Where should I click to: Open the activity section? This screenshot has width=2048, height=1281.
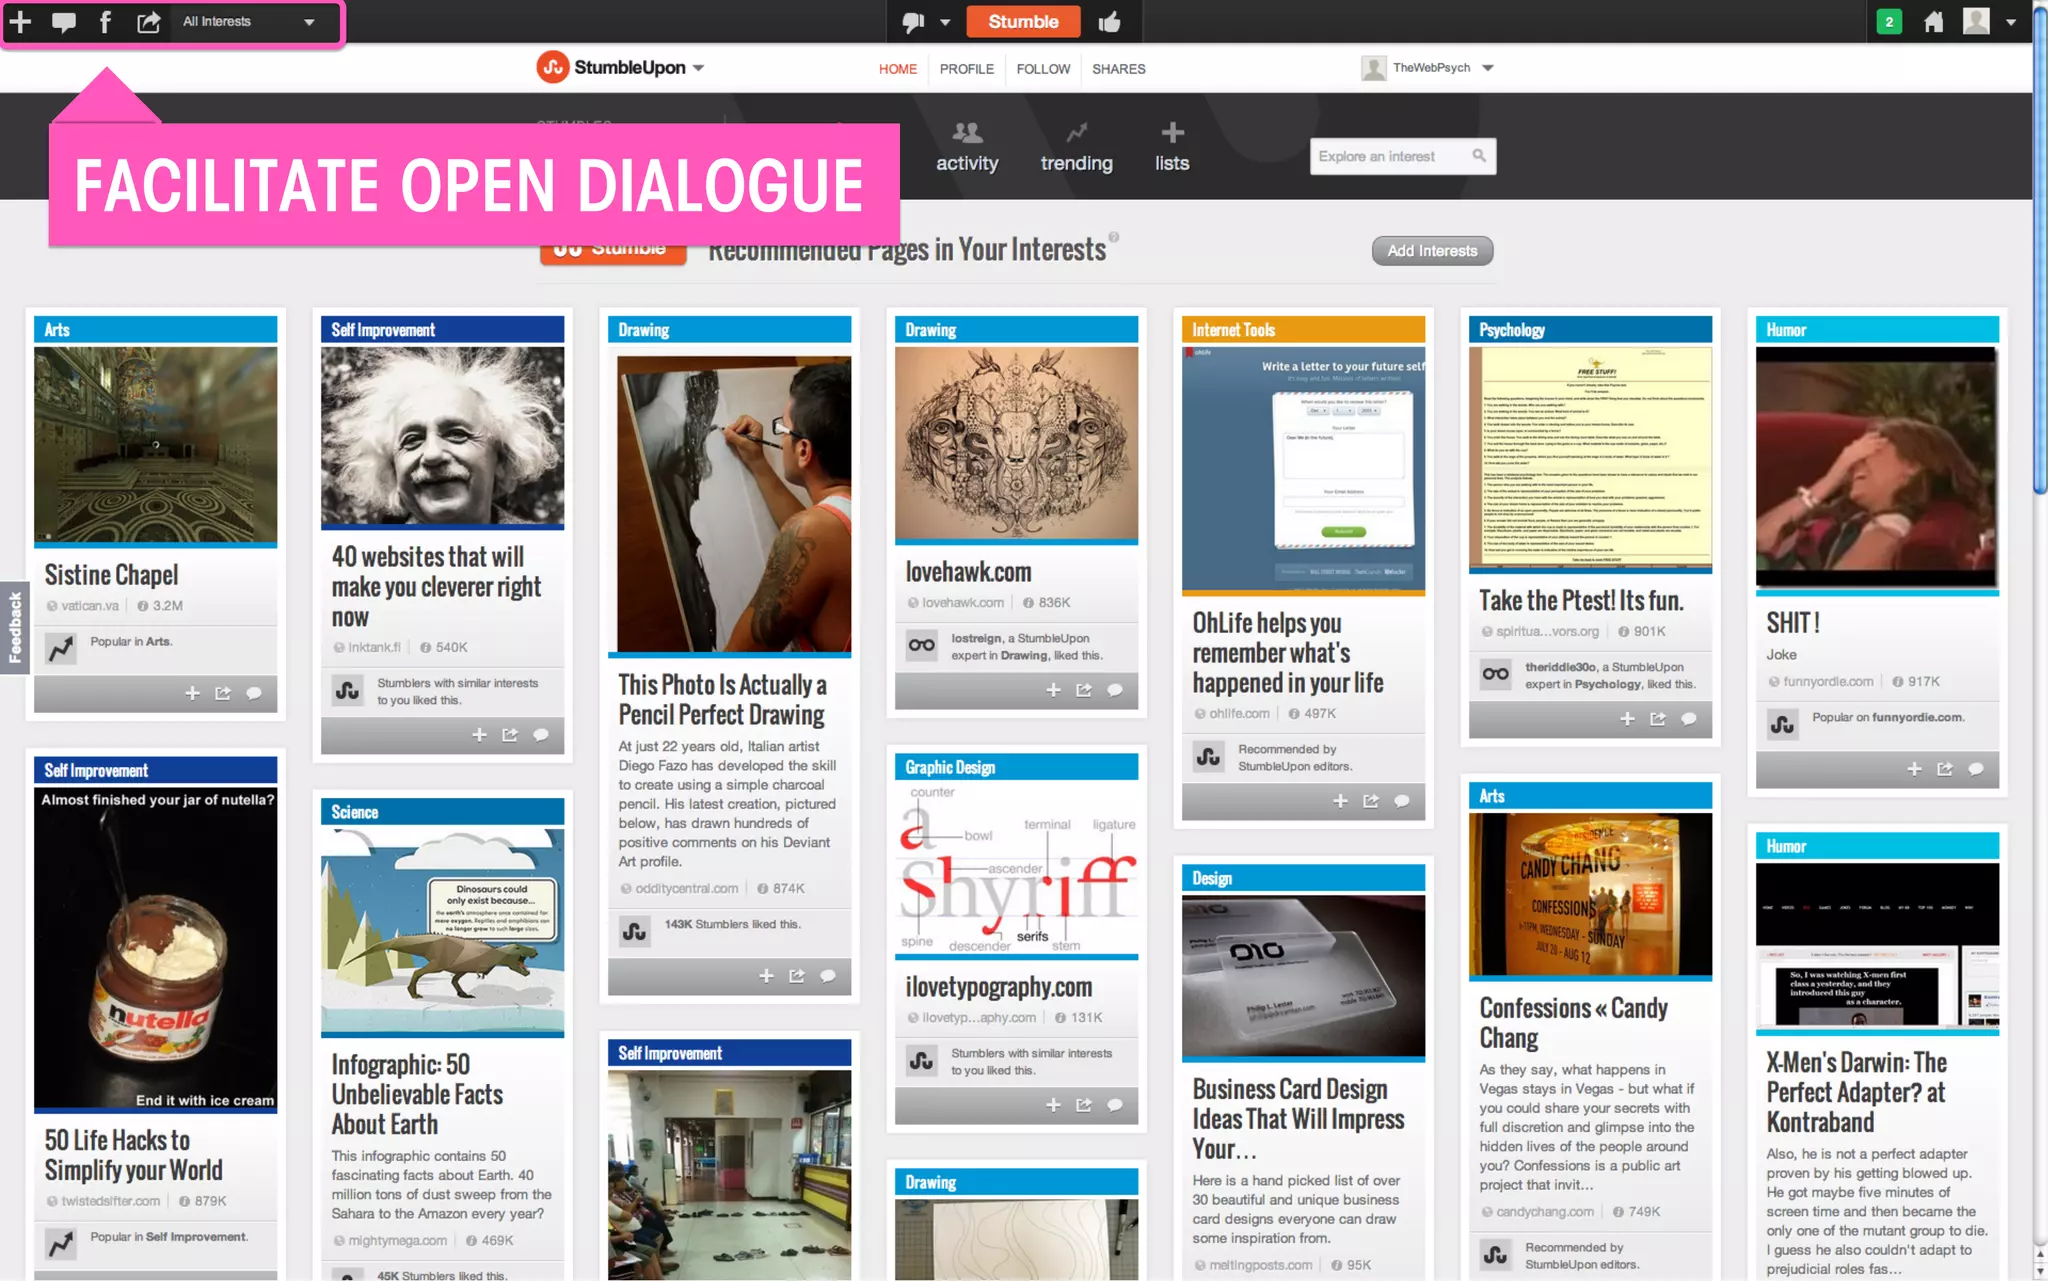pyautogui.click(x=967, y=147)
